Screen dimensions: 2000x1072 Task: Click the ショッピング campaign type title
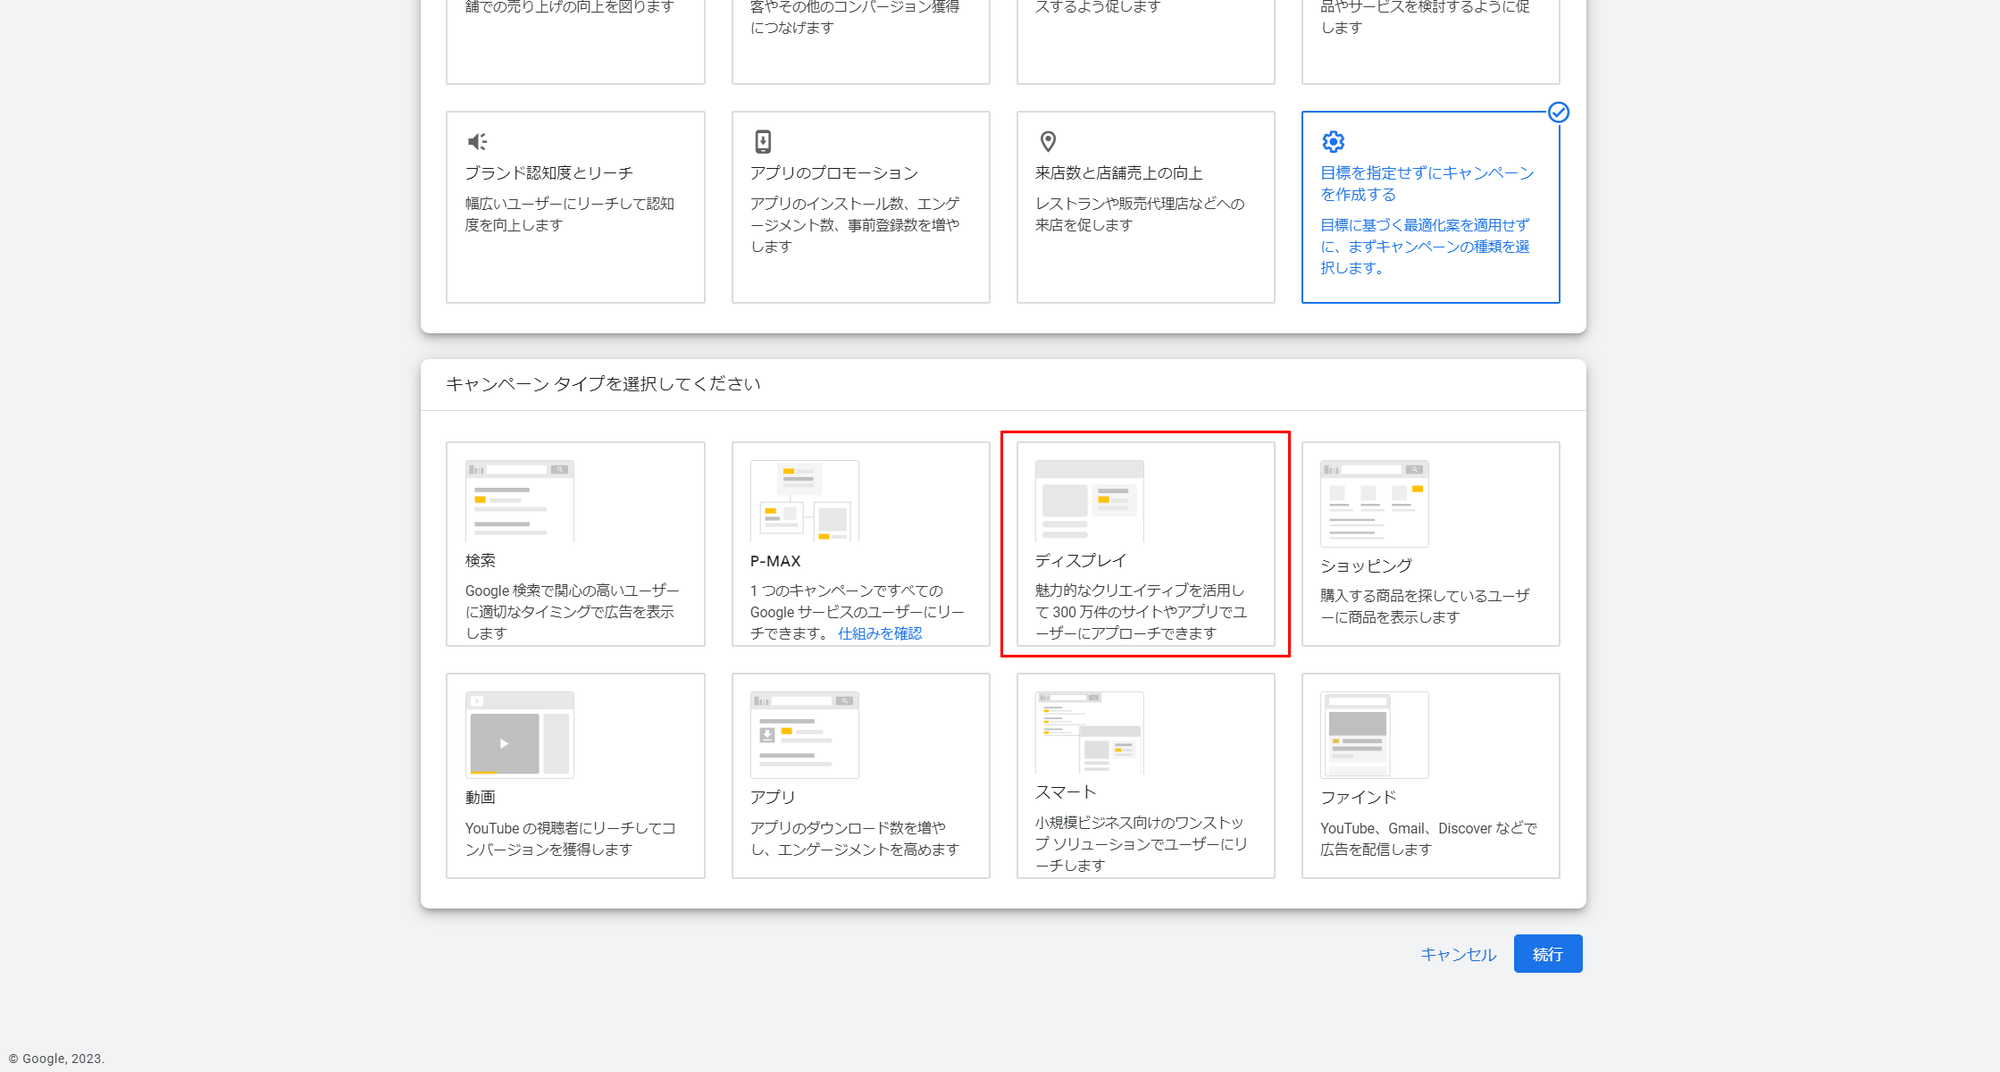coord(1366,566)
